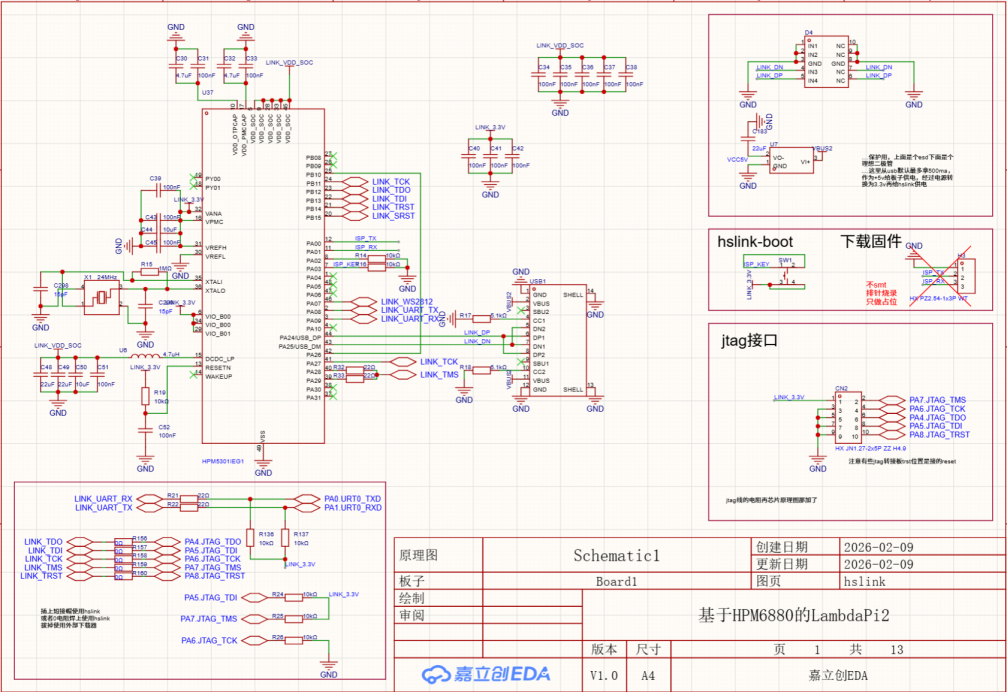
Task: Click the hslink-boot section heading
Action: click(757, 241)
